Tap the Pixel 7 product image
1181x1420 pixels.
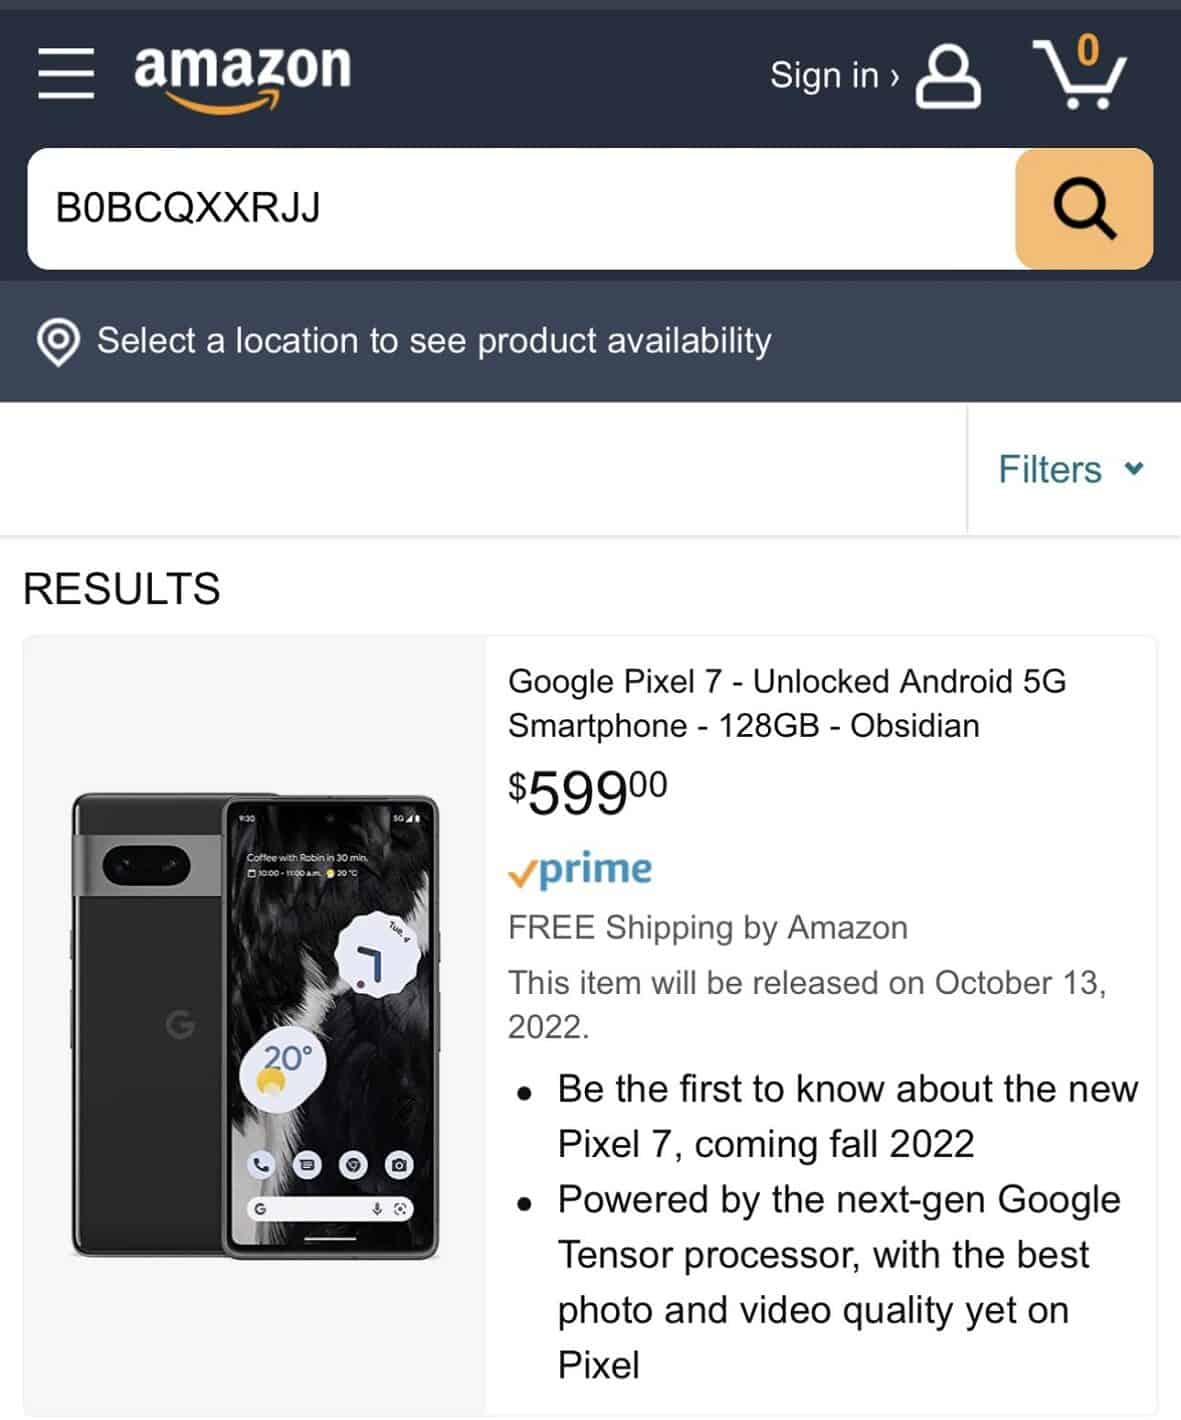point(255,1026)
